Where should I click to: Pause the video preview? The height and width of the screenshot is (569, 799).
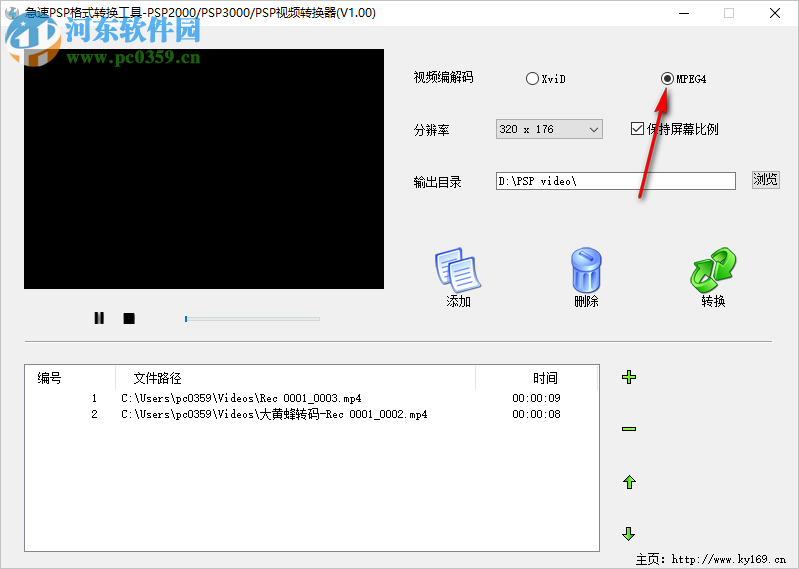[99, 318]
